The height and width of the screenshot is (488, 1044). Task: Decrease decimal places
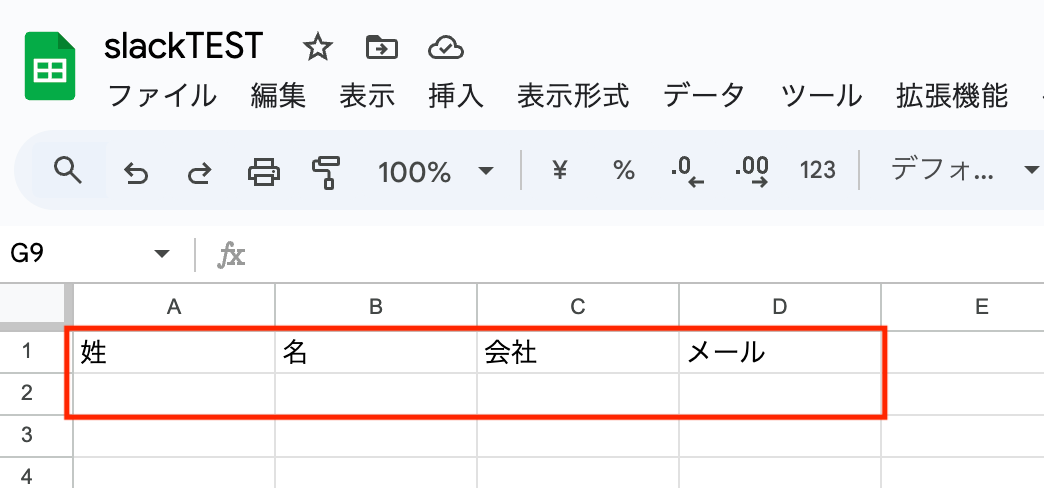(x=688, y=171)
